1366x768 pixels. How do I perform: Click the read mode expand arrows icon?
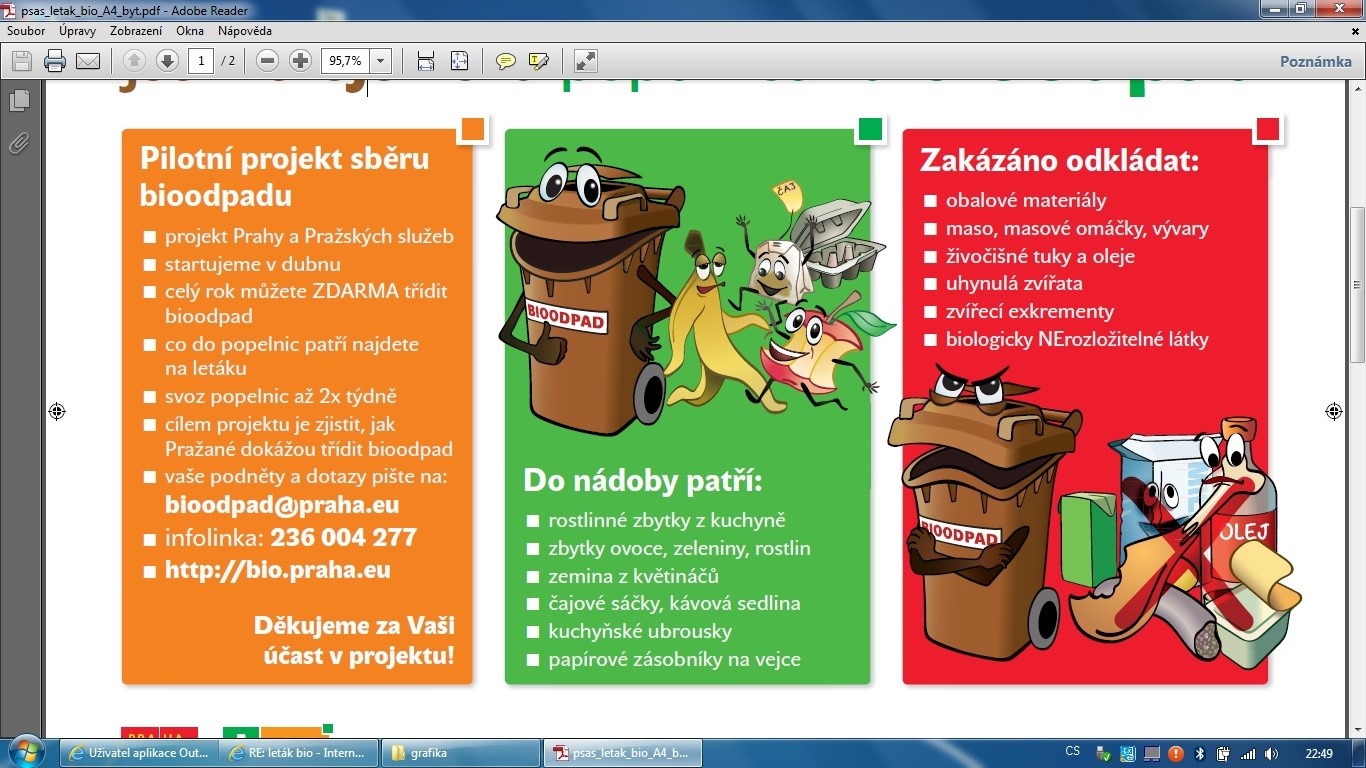click(x=586, y=61)
